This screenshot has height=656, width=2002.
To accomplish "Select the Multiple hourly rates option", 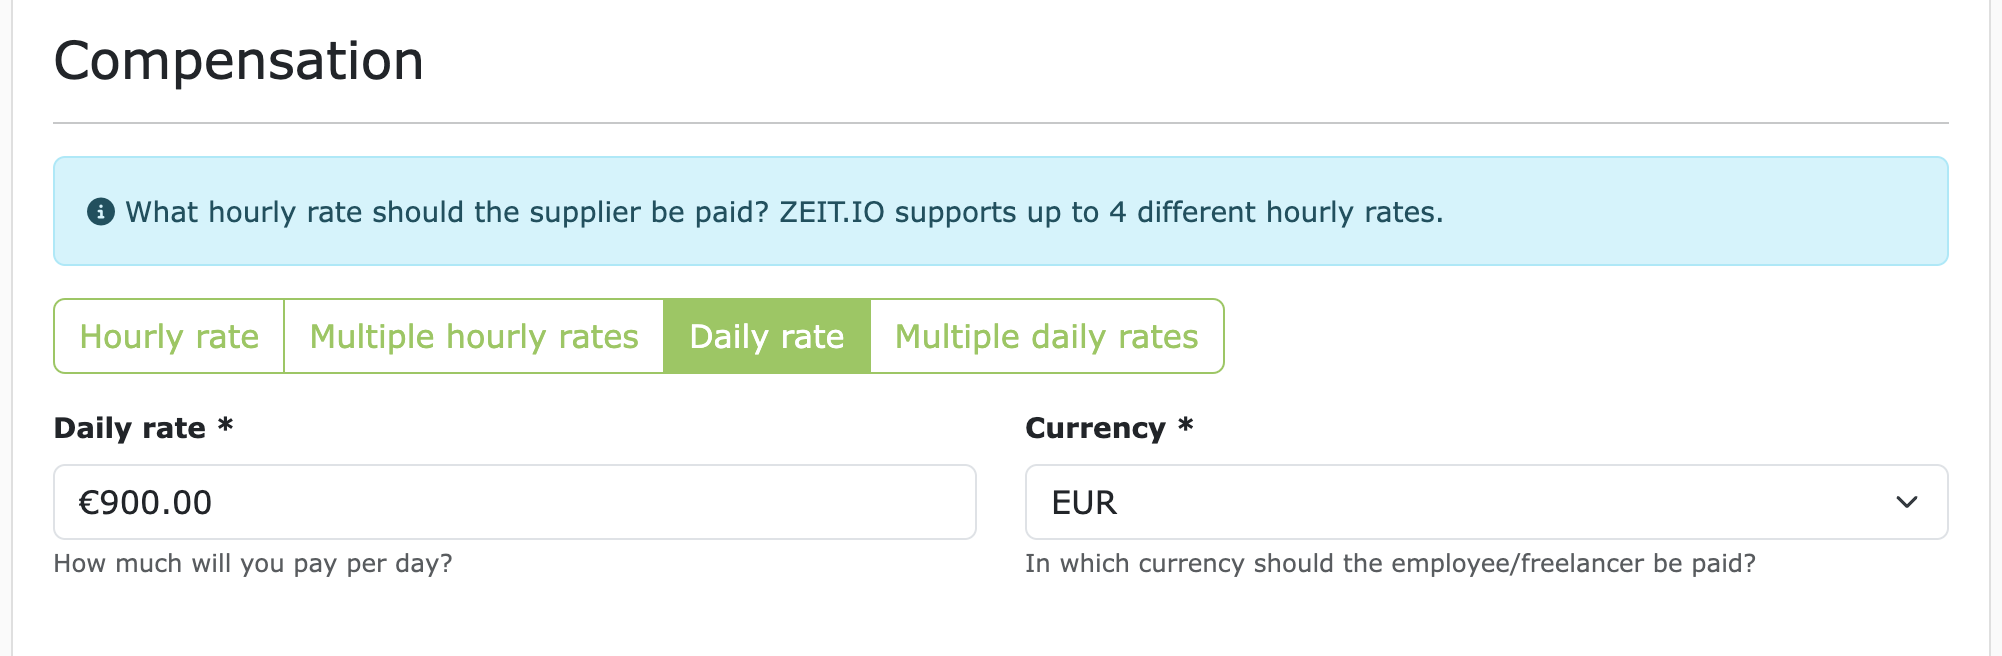I will pyautogui.click(x=473, y=336).
